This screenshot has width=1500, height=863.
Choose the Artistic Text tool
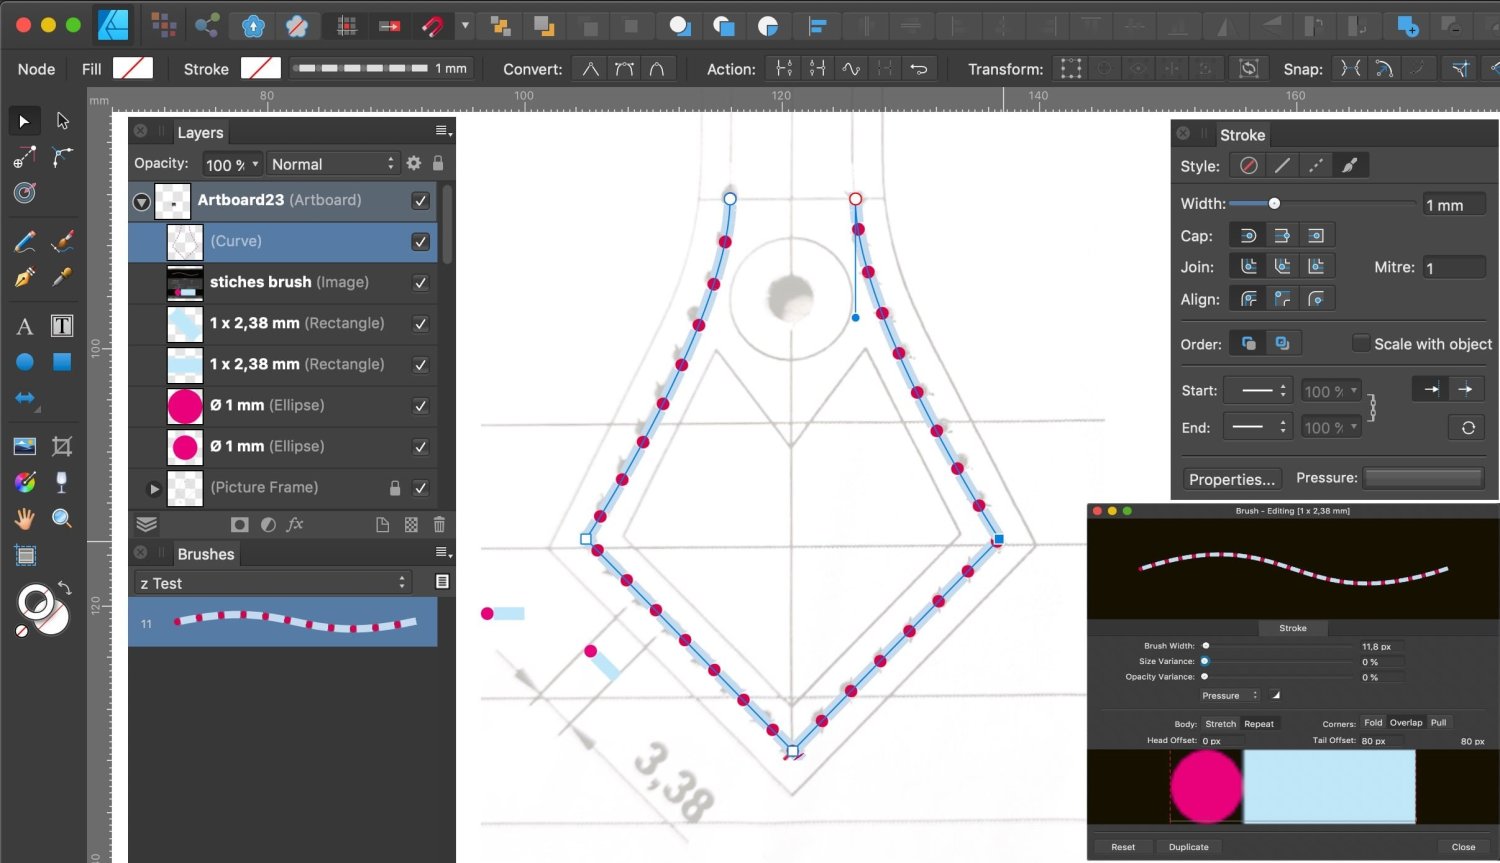point(25,326)
